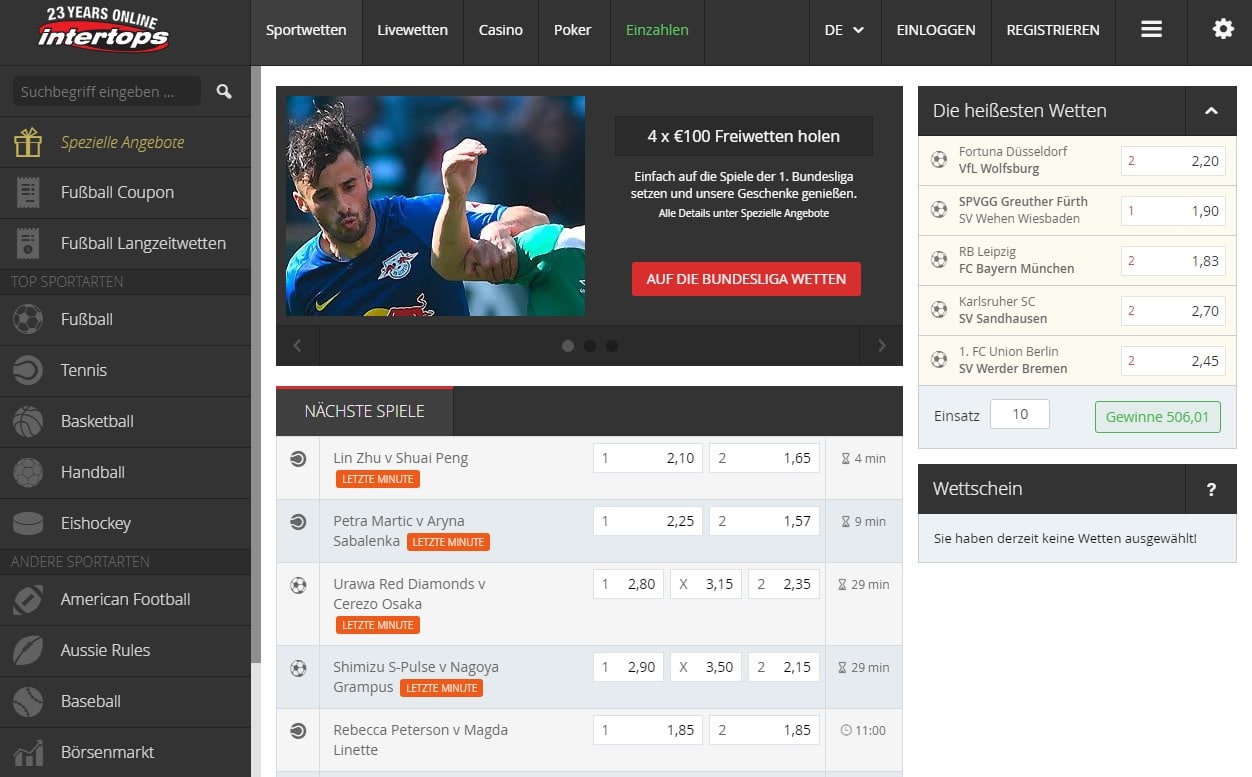Open the DE language dropdown
The image size is (1252, 777).
pos(844,30)
